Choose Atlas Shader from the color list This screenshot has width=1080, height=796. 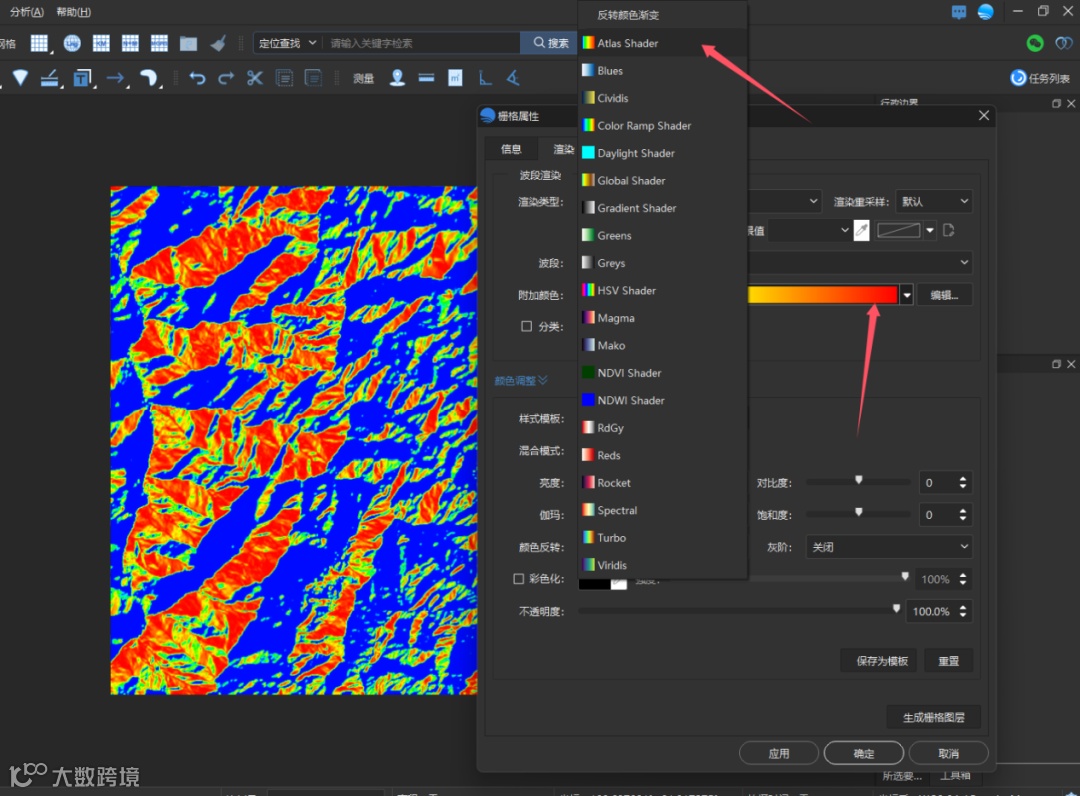627,43
